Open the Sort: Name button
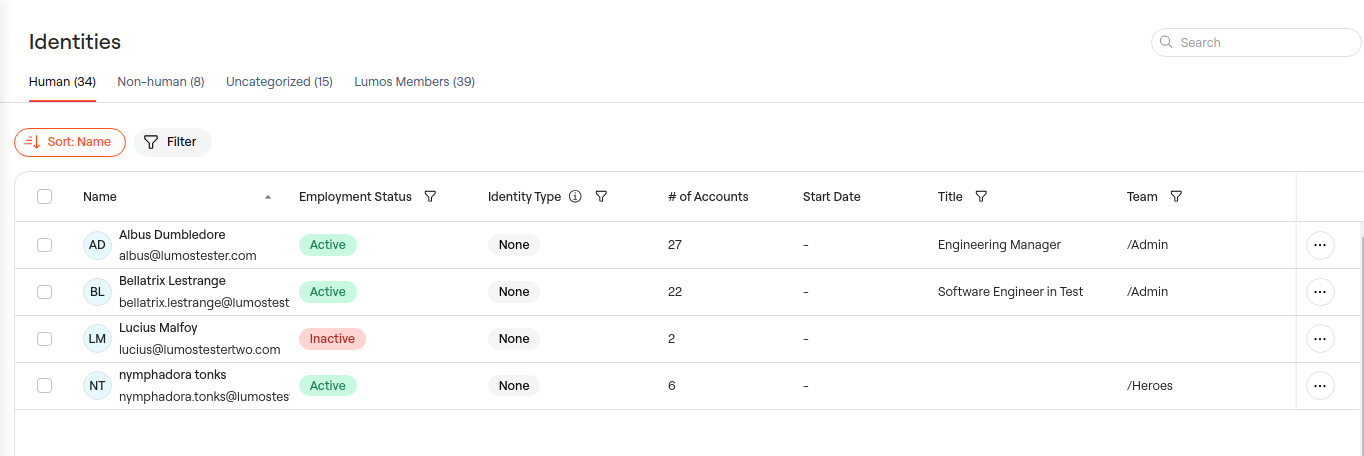The width and height of the screenshot is (1364, 456). pyautogui.click(x=70, y=142)
